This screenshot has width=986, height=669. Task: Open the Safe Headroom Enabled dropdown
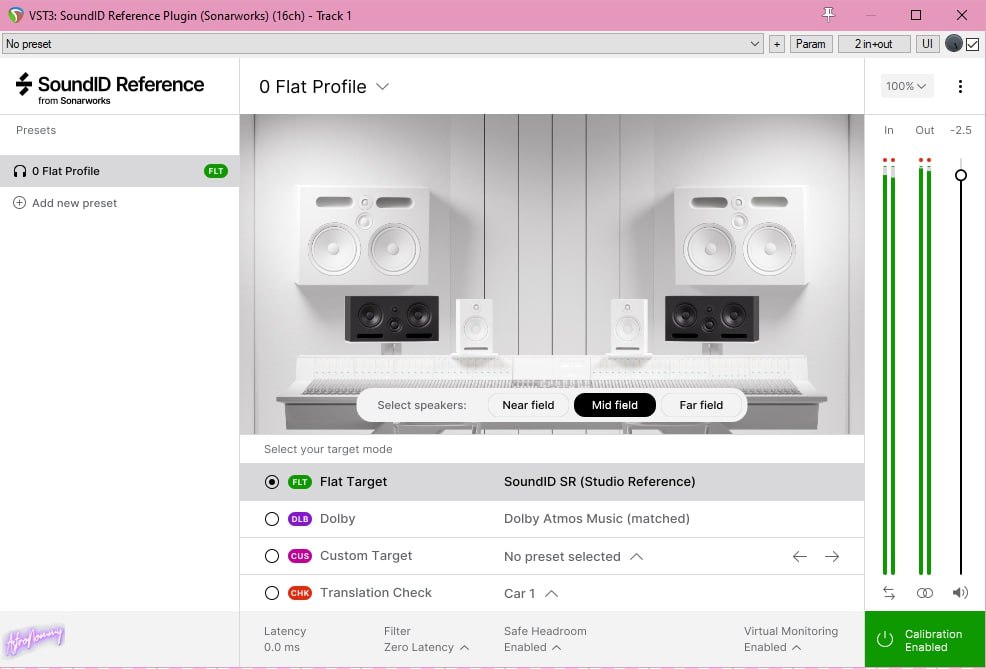point(533,647)
